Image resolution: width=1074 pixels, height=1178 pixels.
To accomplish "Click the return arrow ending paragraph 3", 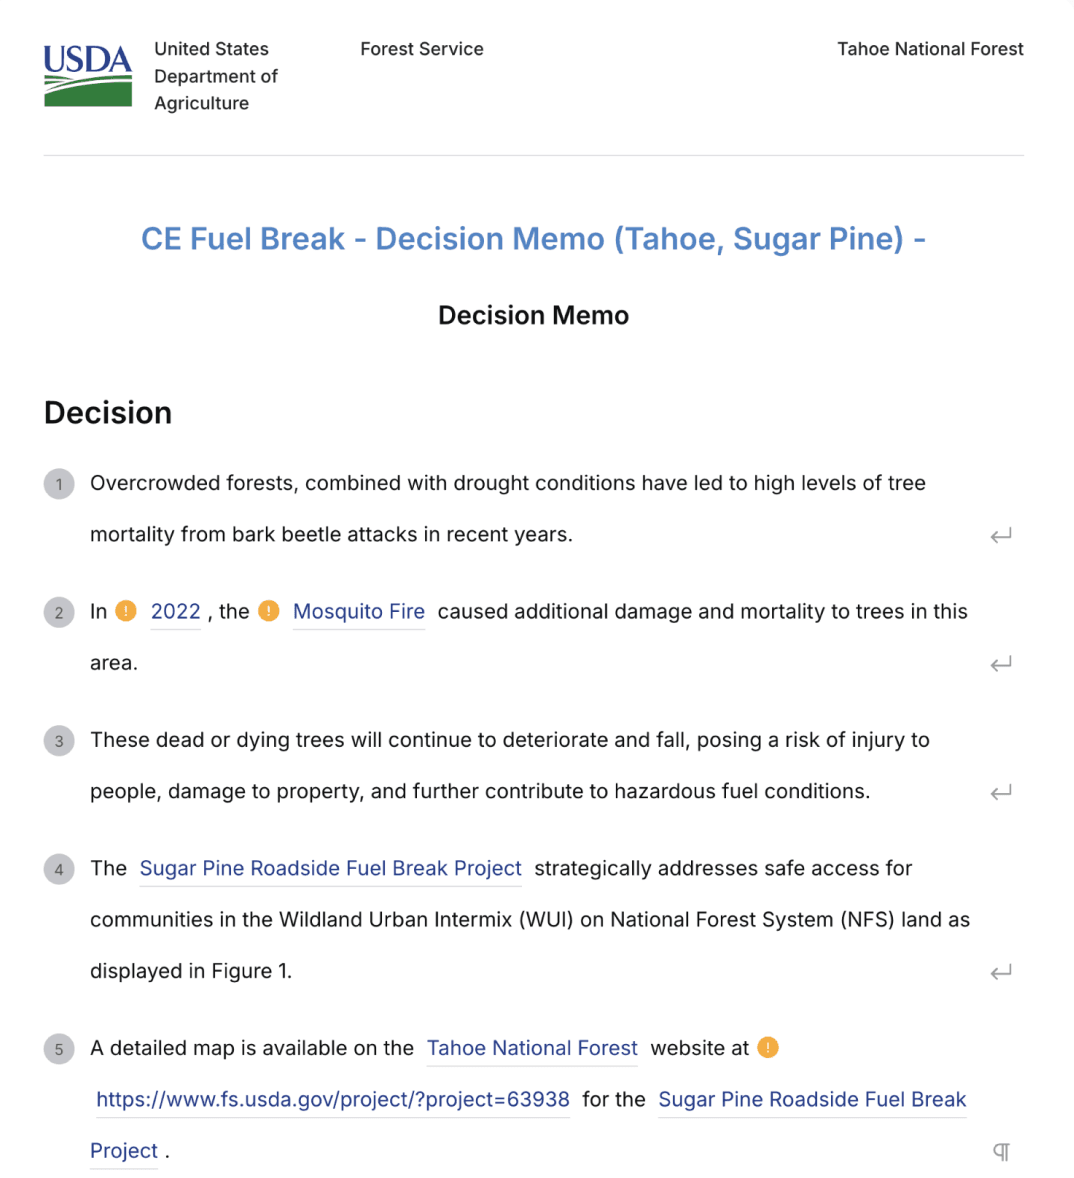I will 1001,793.
